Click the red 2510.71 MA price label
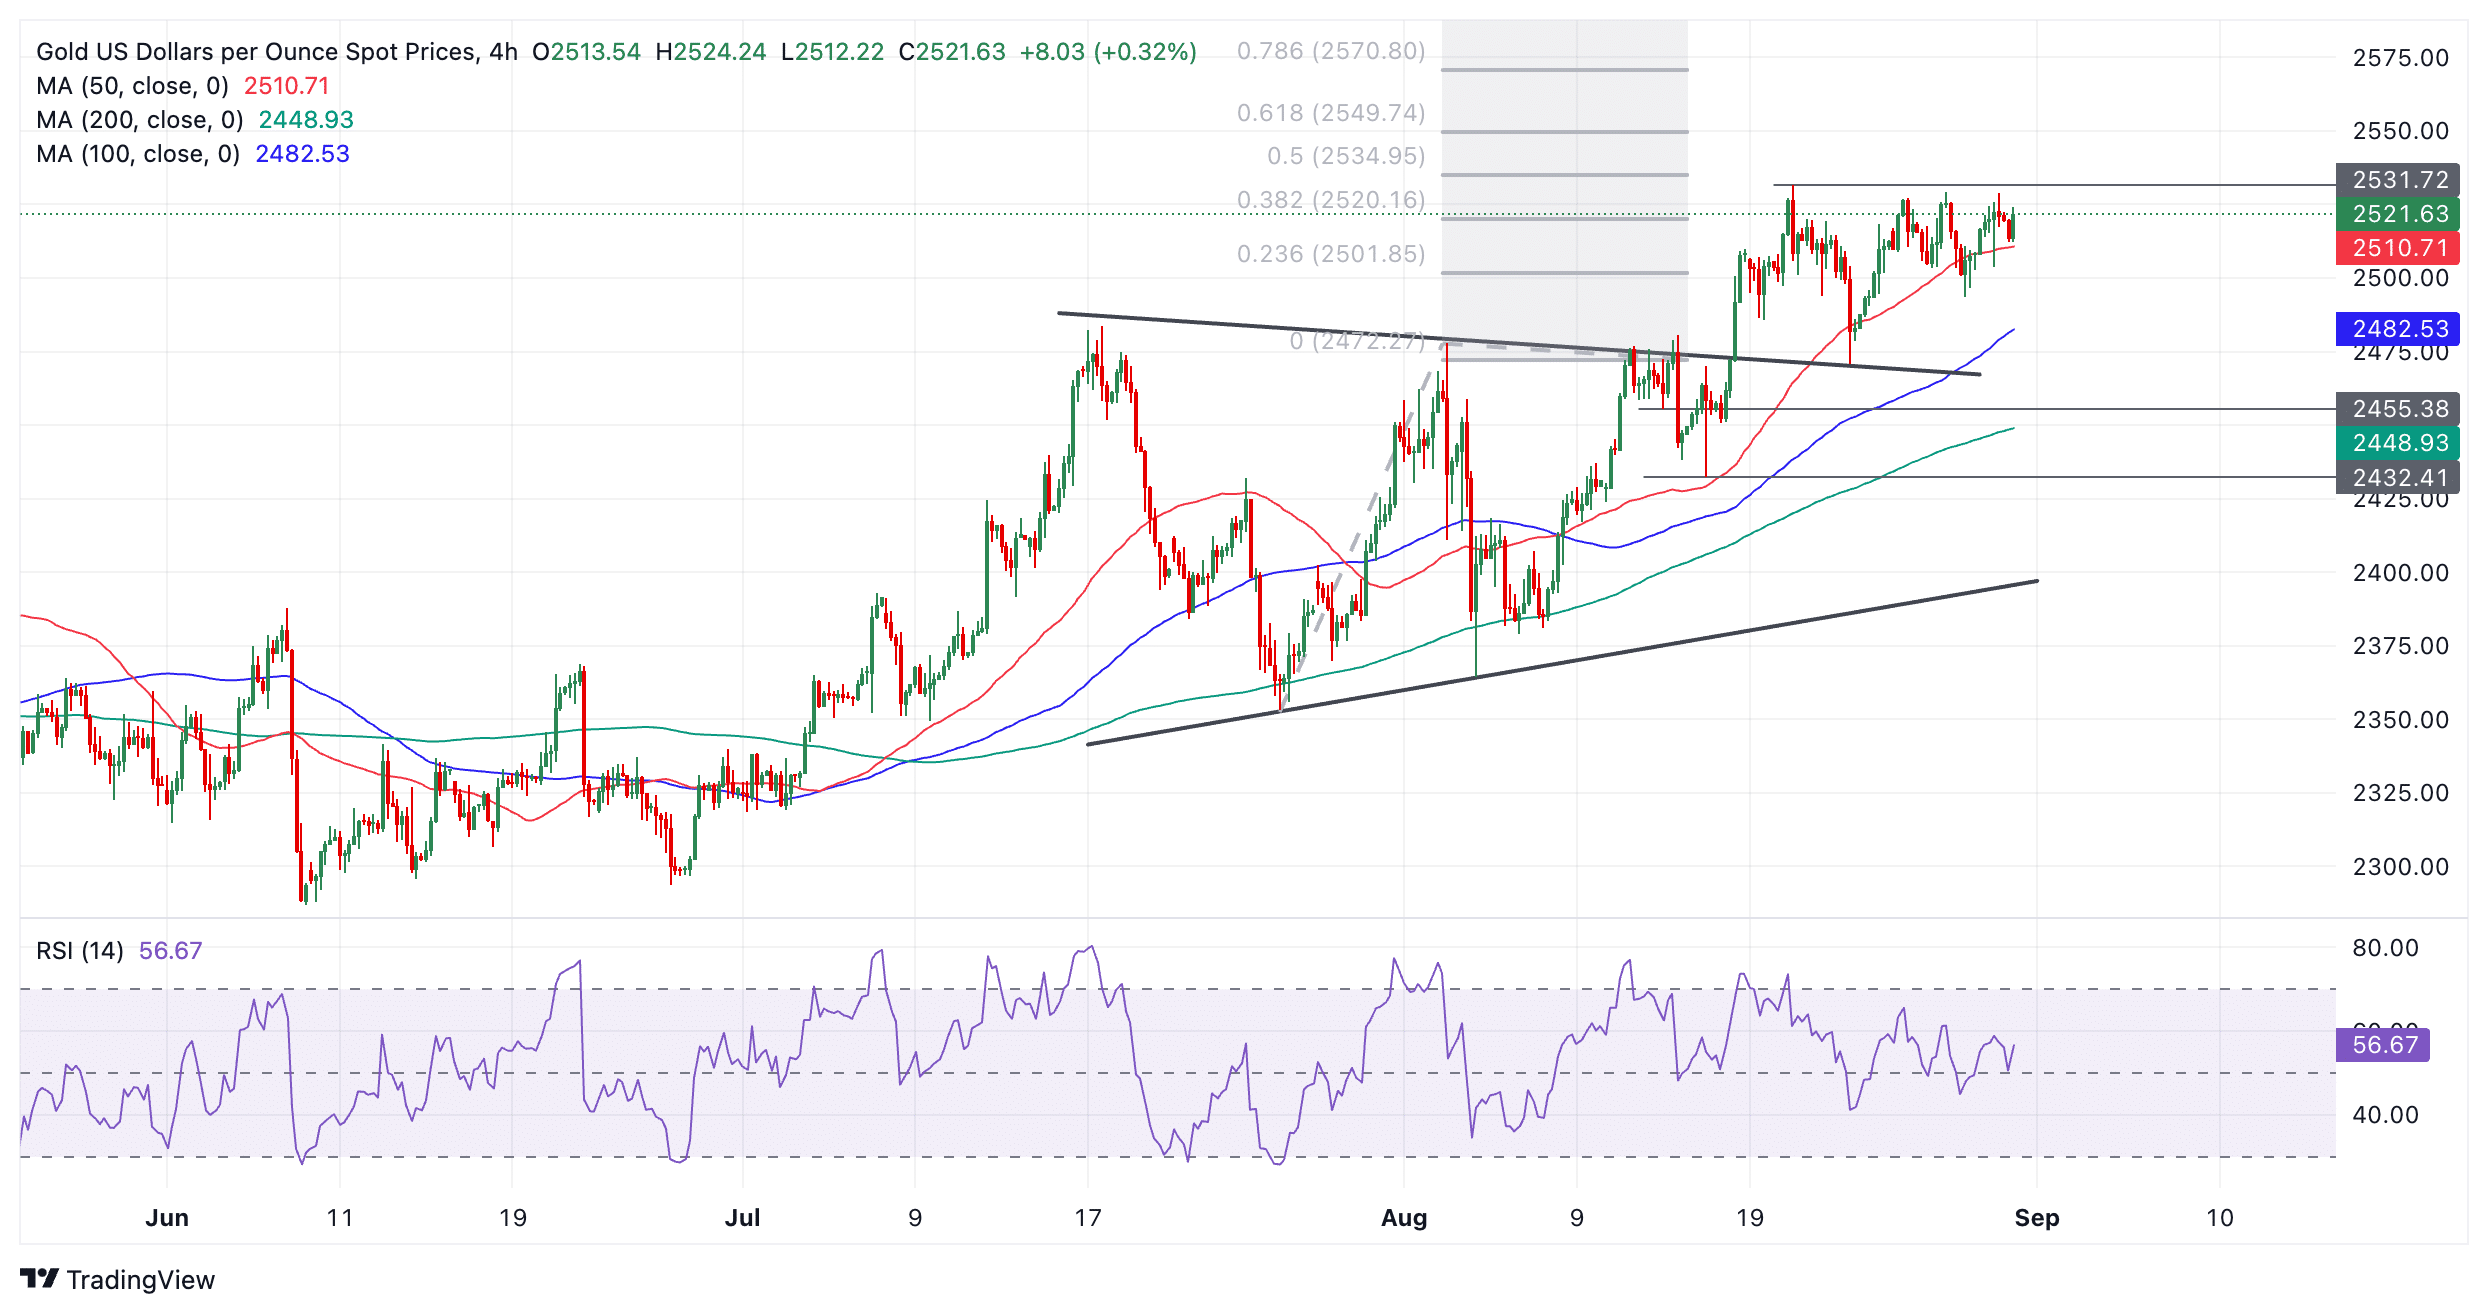 [x=2397, y=248]
